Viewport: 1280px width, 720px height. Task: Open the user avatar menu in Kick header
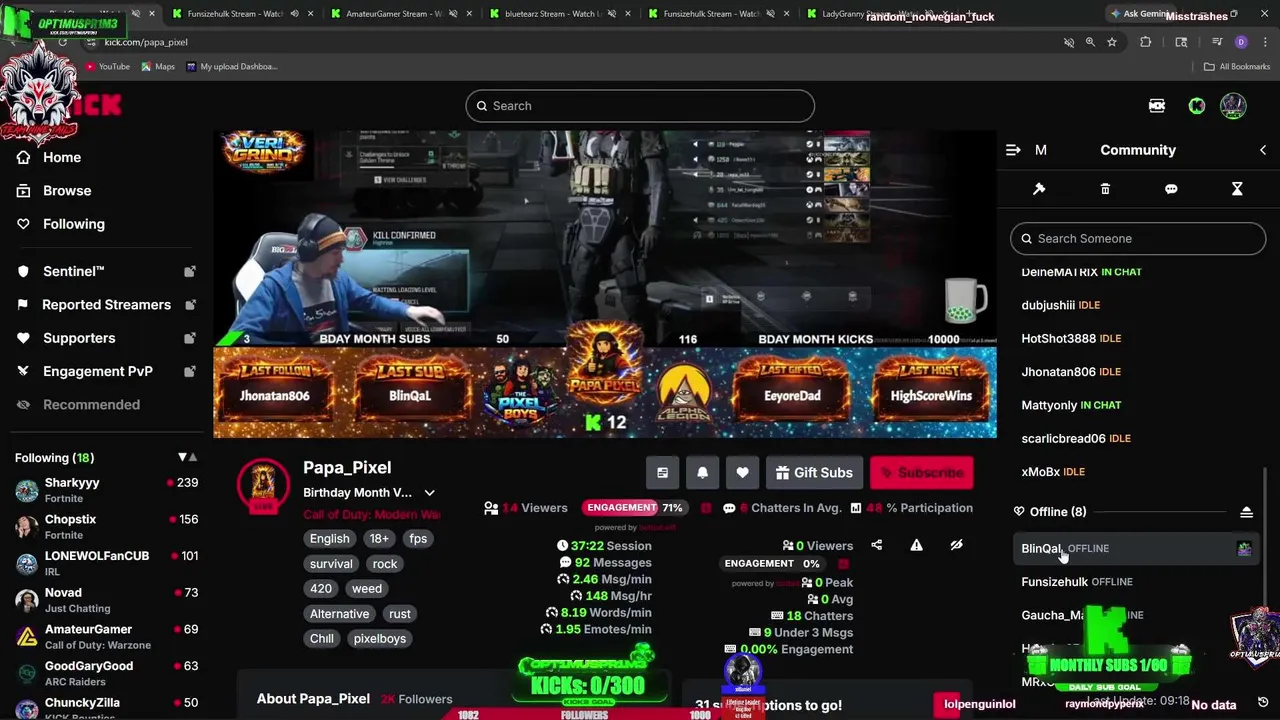1233,106
